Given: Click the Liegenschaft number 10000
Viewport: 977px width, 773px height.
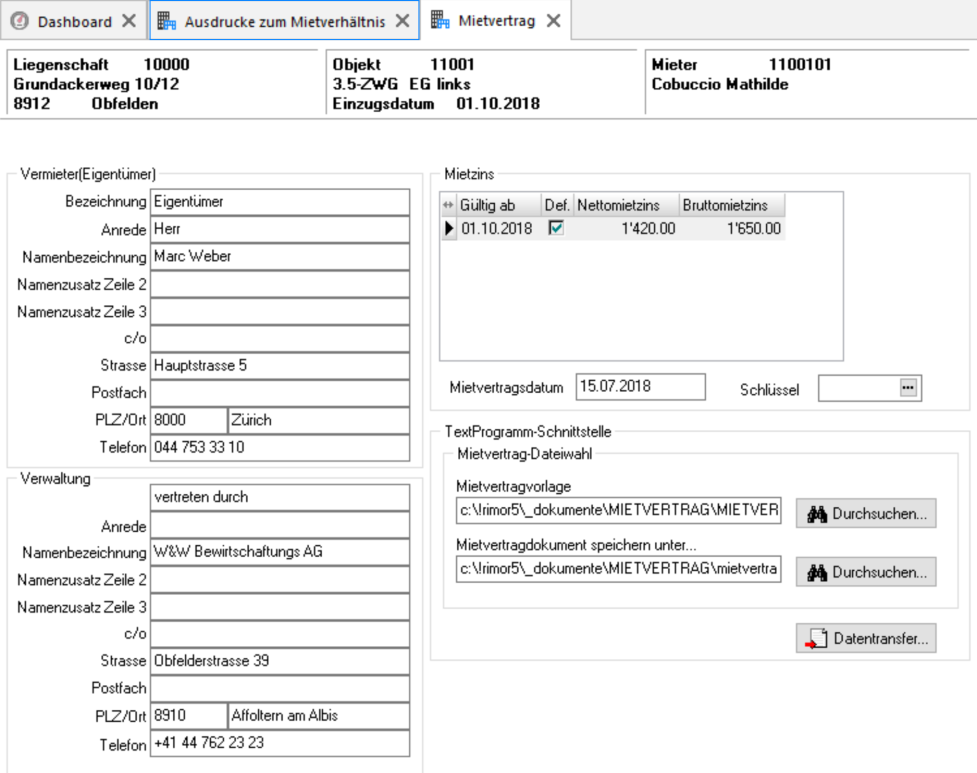Looking at the screenshot, I should [x=166, y=64].
